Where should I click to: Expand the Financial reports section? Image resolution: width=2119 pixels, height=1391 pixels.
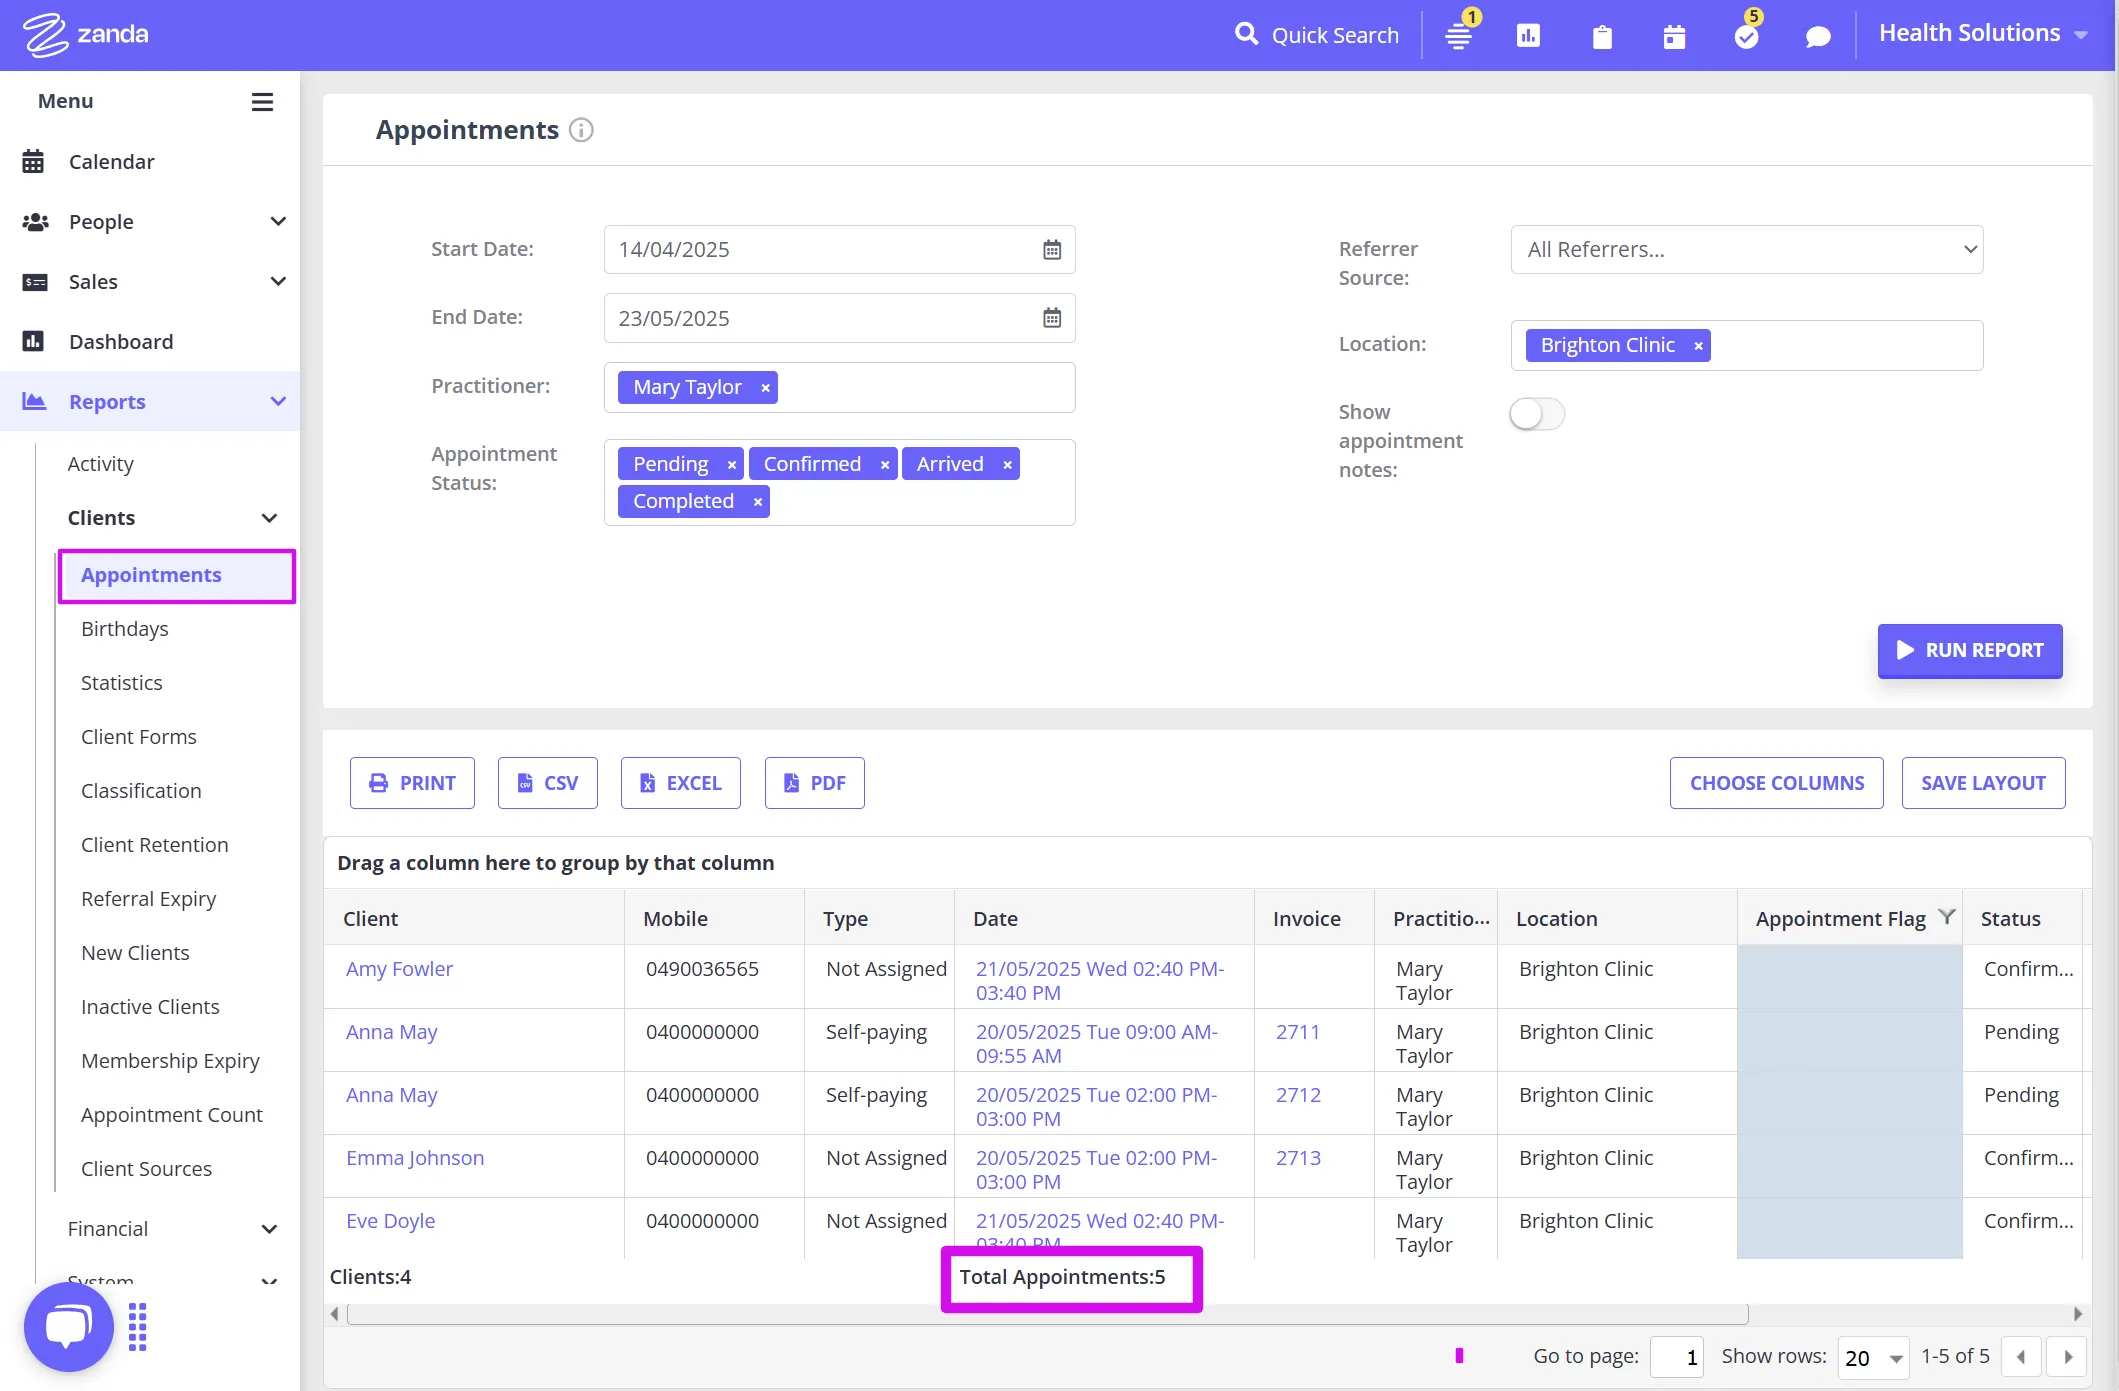(x=268, y=1228)
